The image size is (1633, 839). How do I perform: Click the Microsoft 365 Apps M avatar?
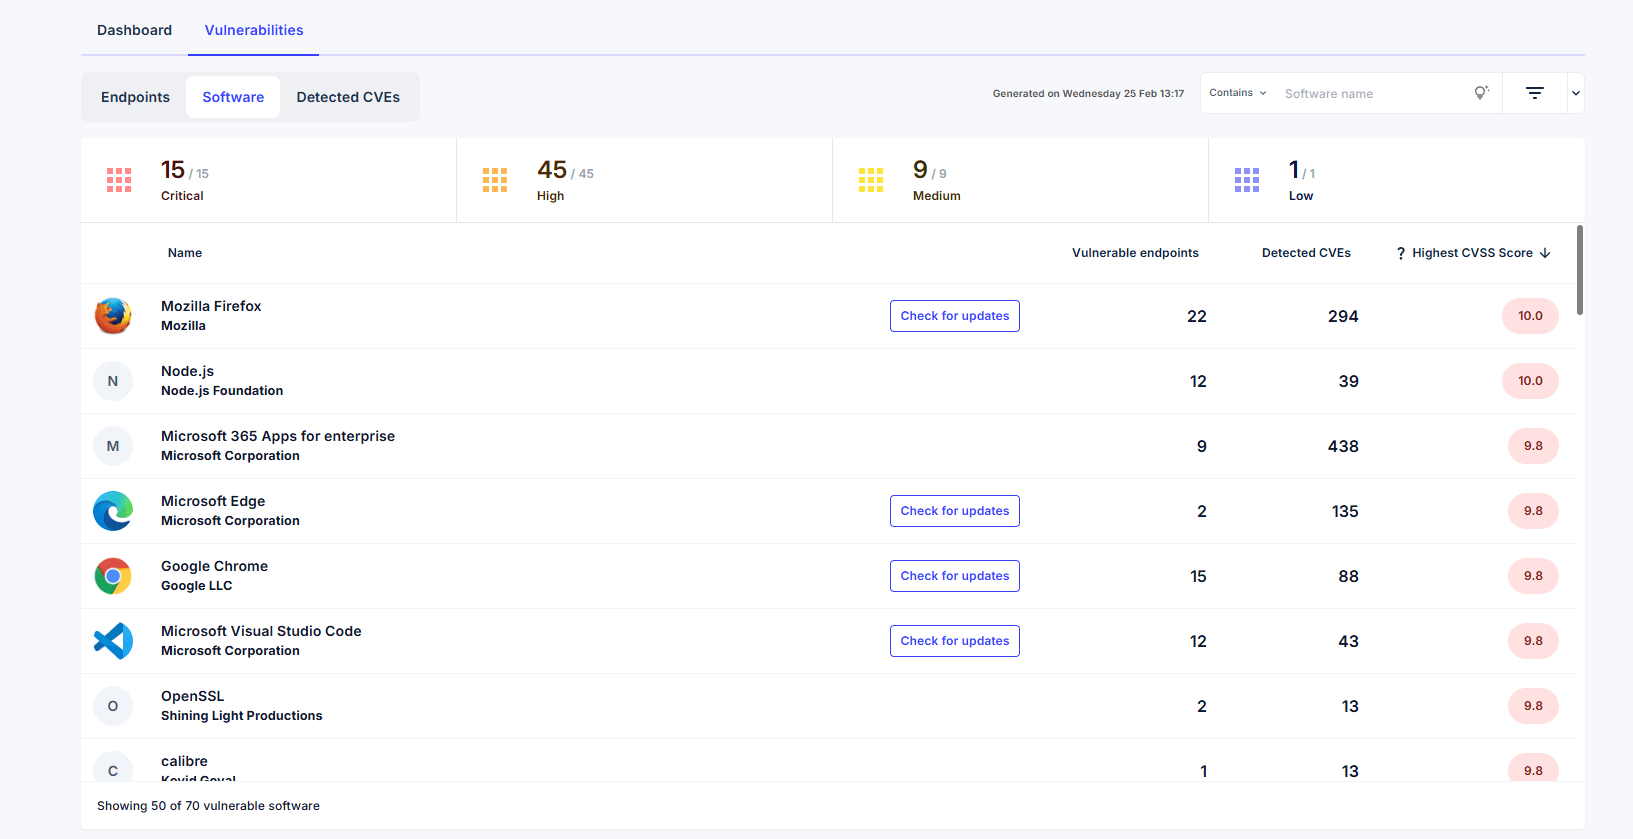113,446
